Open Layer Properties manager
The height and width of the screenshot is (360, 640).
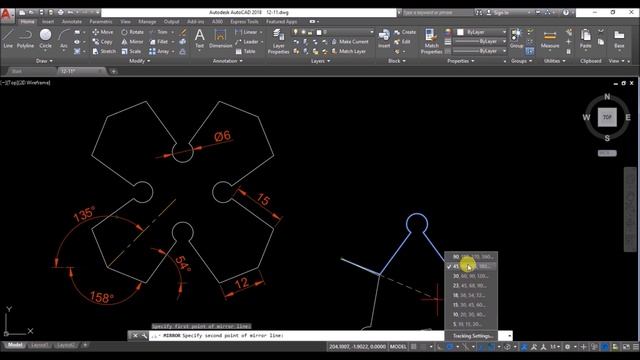pyautogui.click(x=278, y=41)
